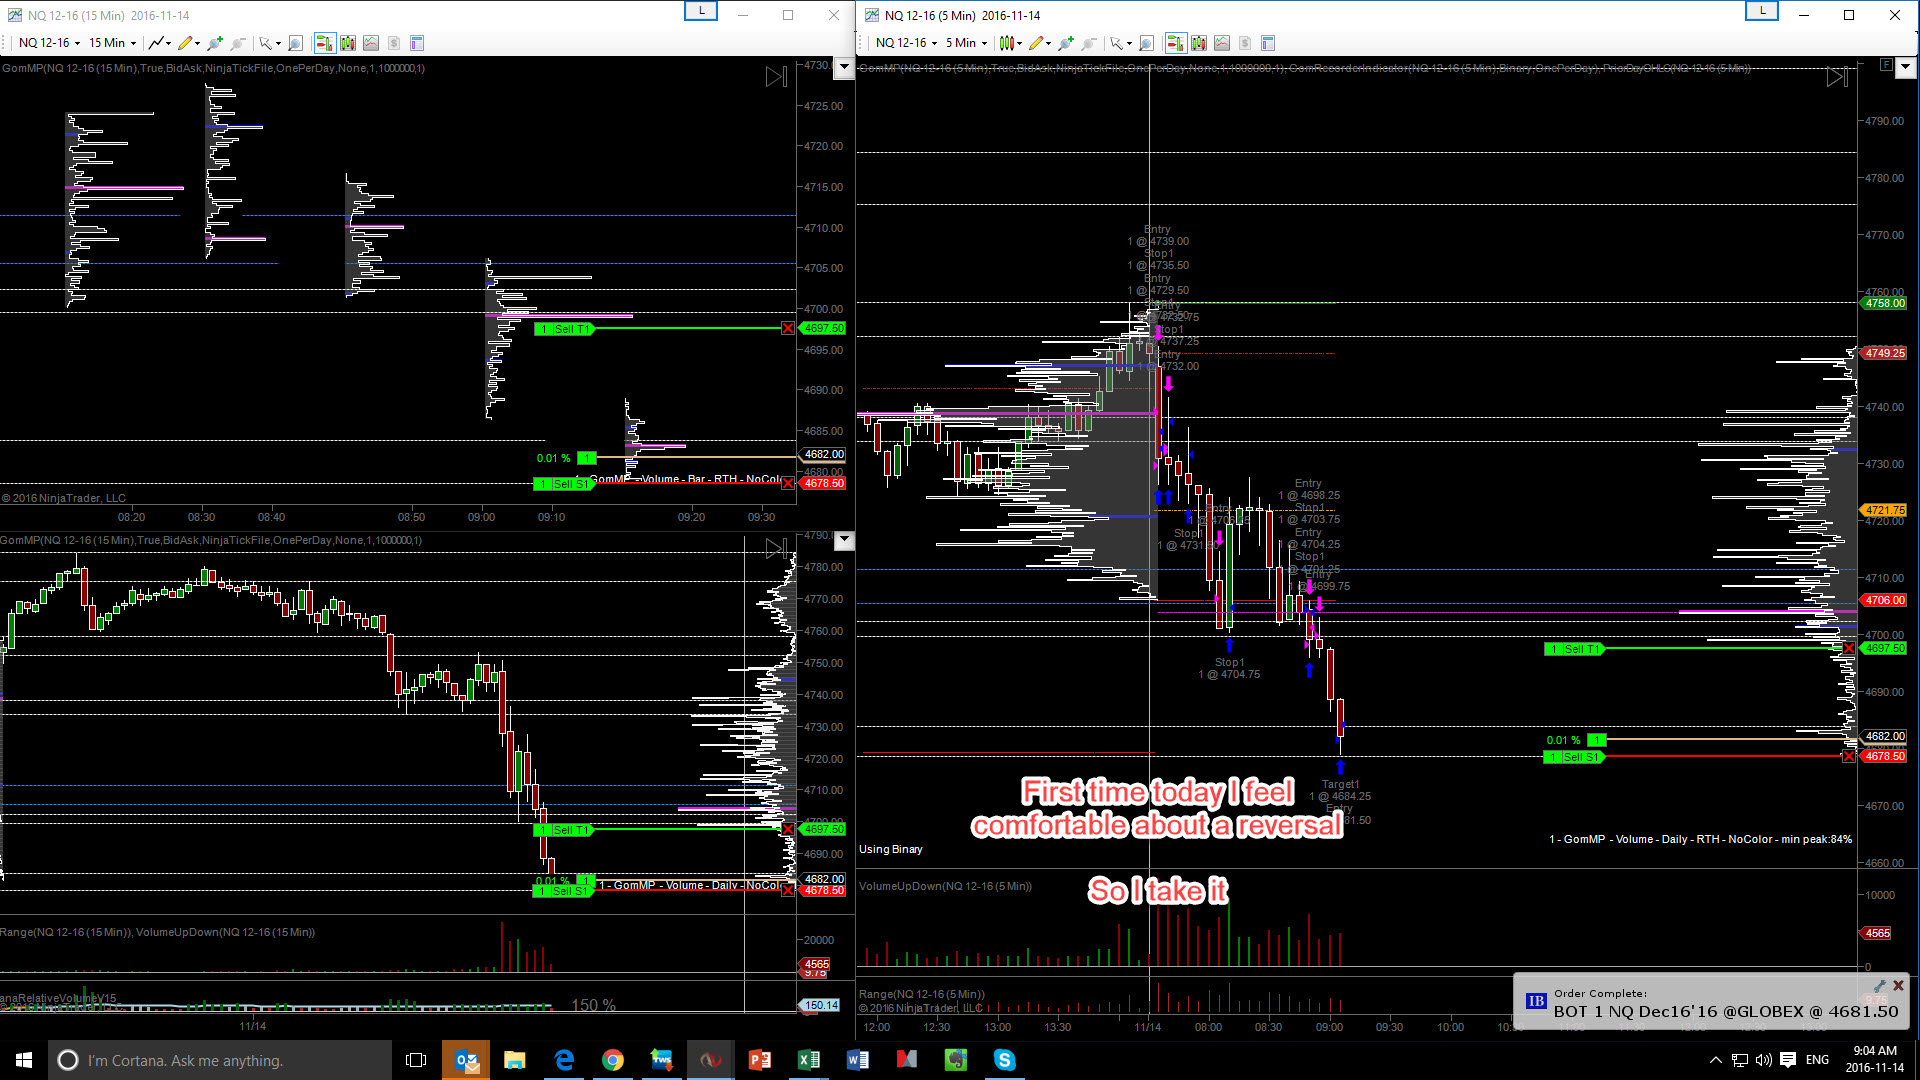Open Outlook from taskbar

click(x=466, y=1060)
